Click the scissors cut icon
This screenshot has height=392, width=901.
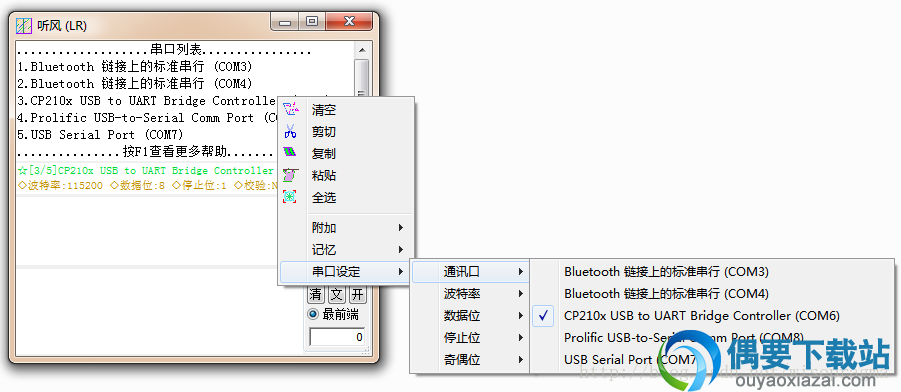pos(291,132)
